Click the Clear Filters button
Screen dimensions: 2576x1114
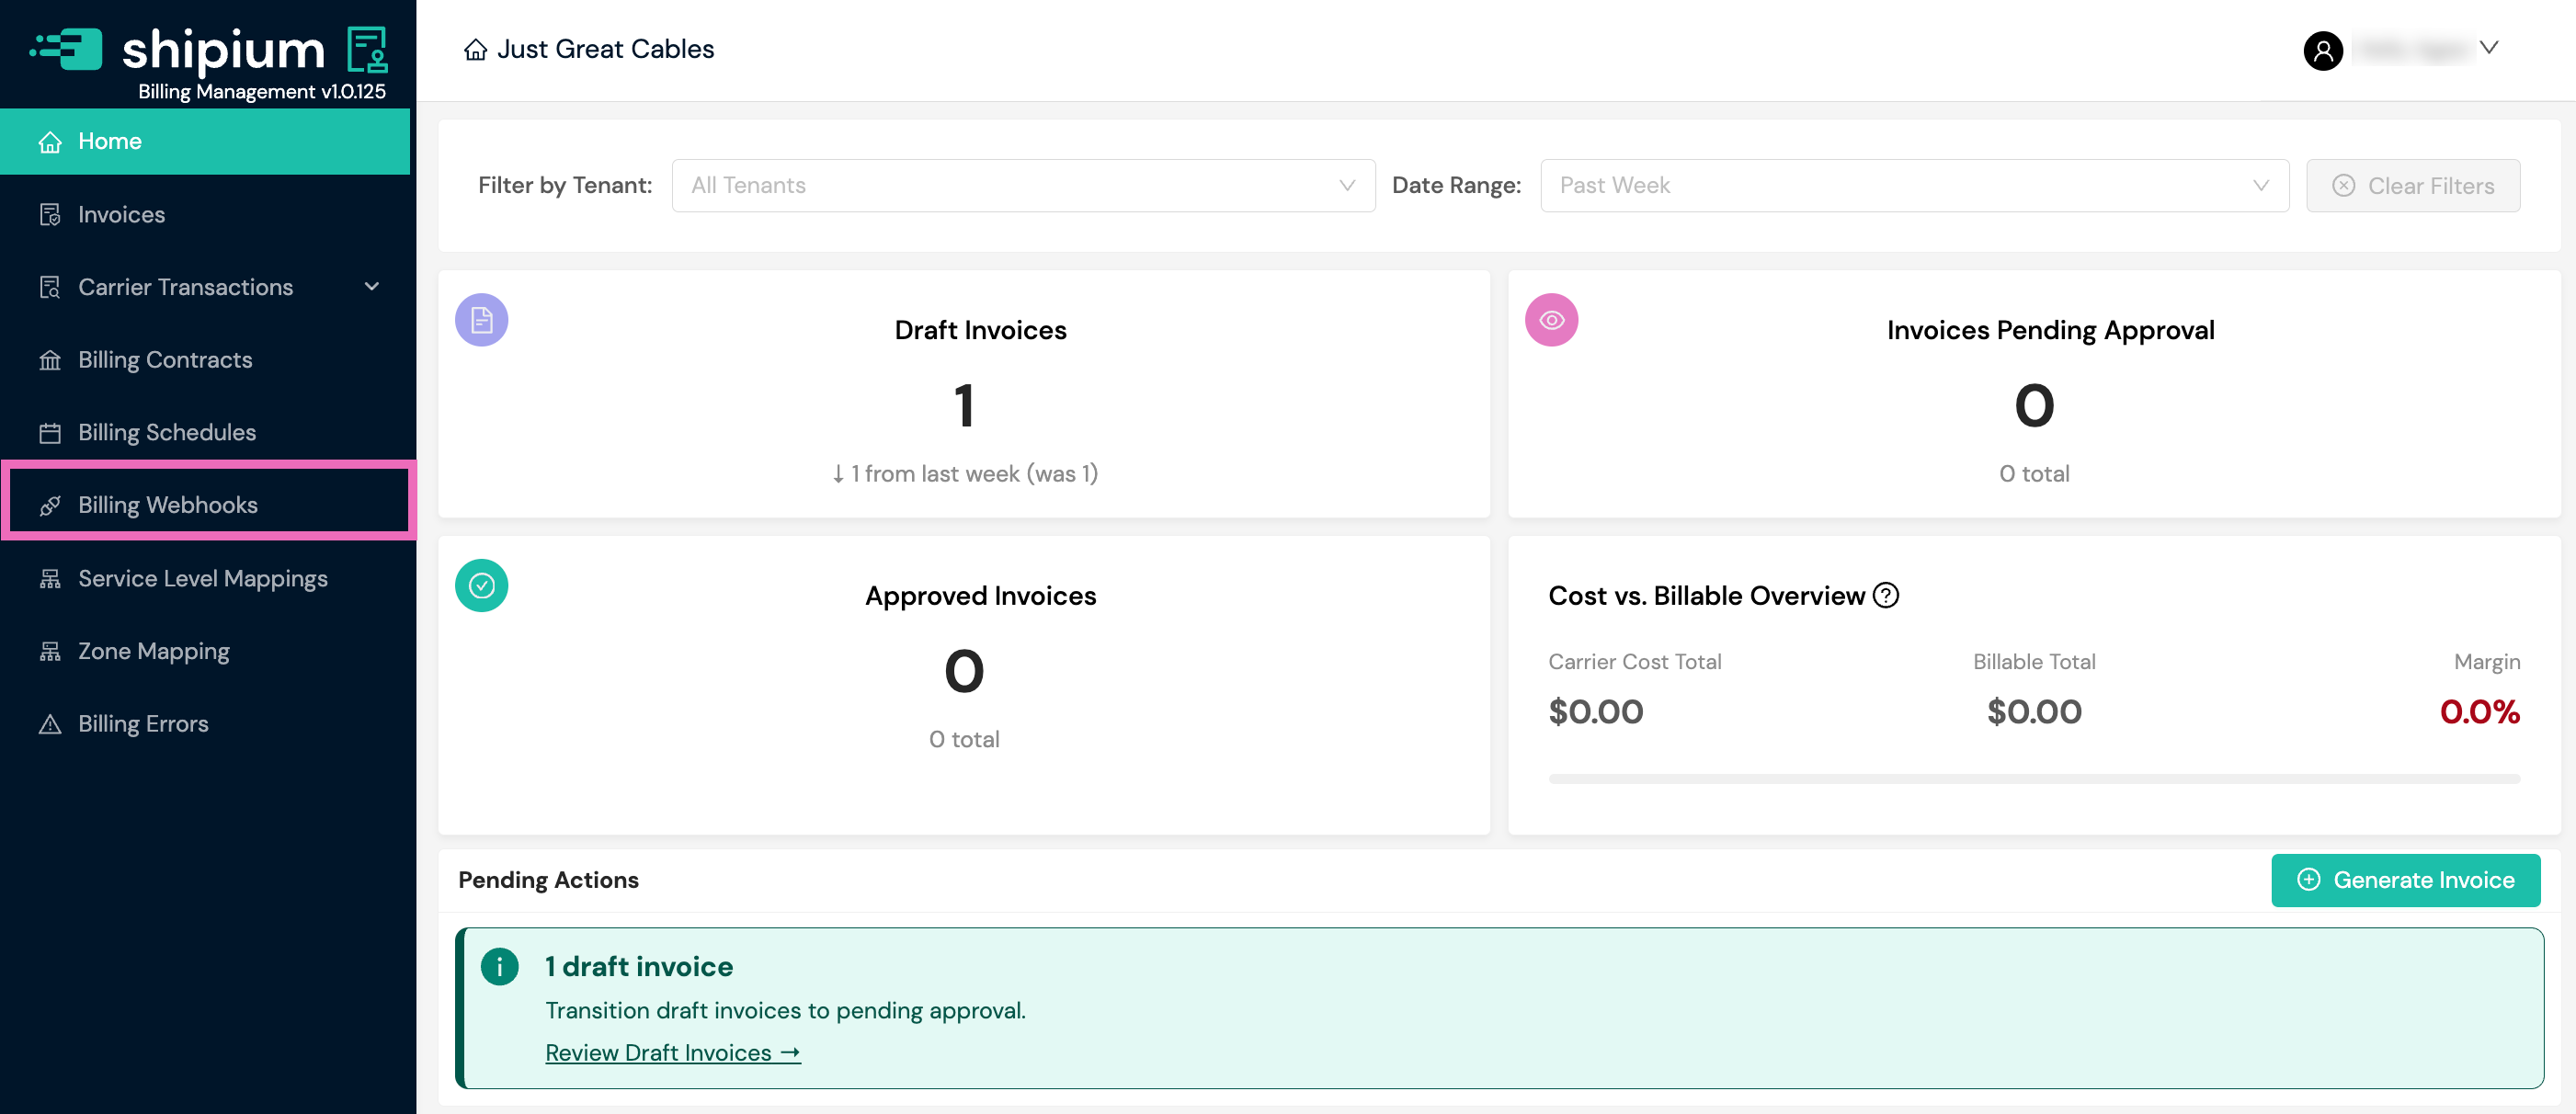(x=2412, y=186)
